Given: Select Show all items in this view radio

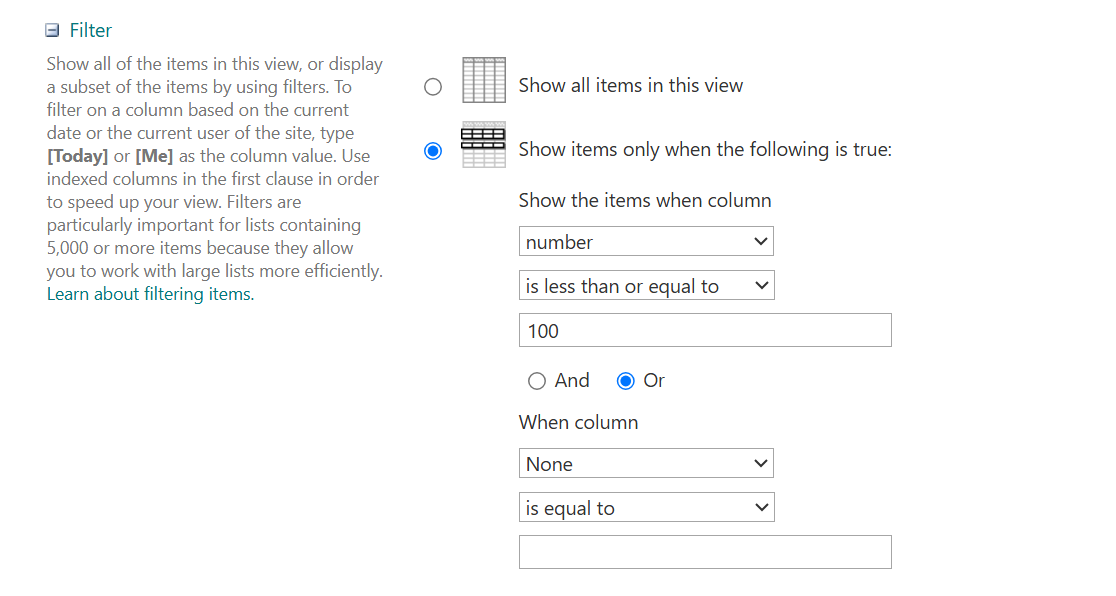Looking at the screenshot, I should pos(433,87).
